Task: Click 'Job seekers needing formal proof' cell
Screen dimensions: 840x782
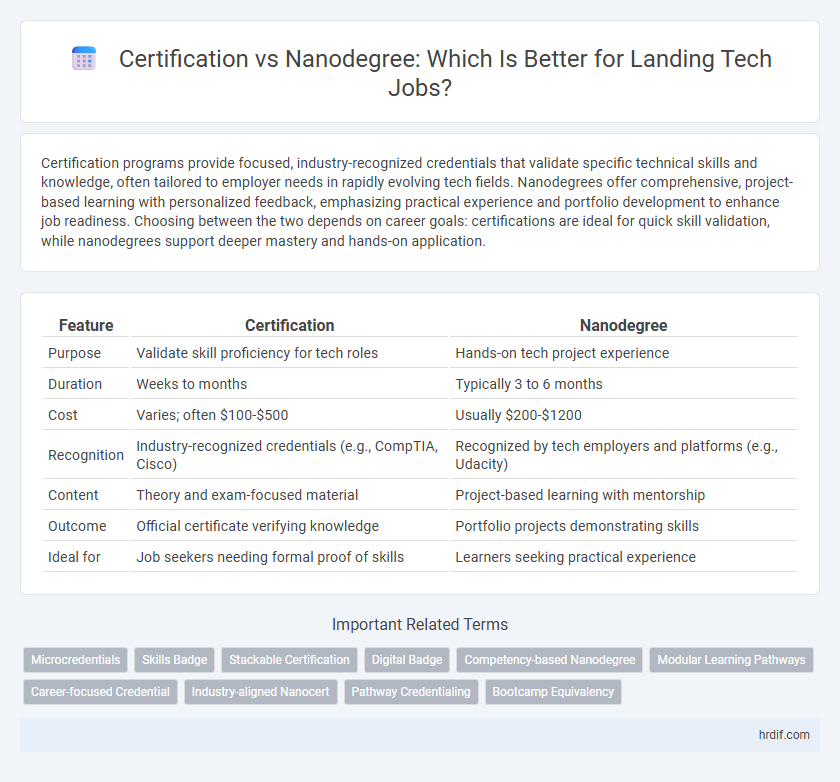Action: (289, 557)
